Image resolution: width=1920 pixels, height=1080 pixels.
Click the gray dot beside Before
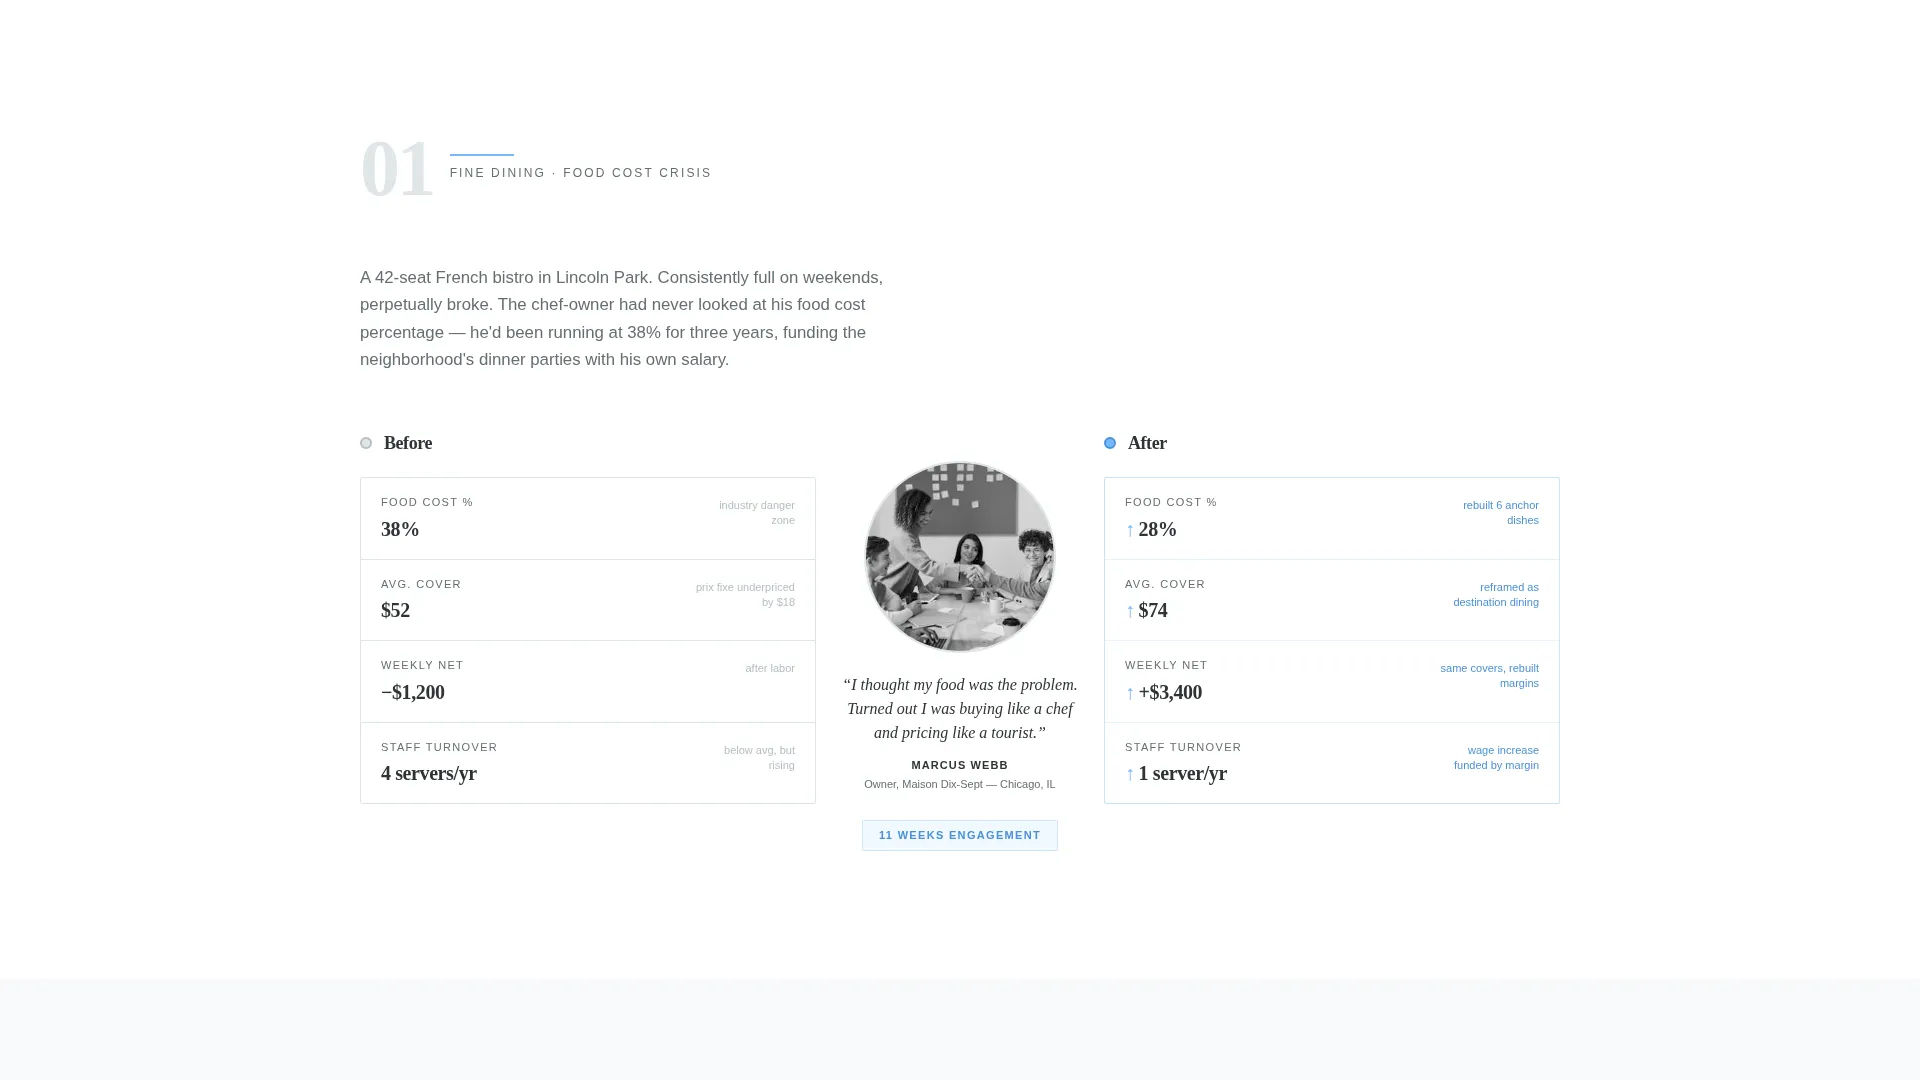point(366,443)
